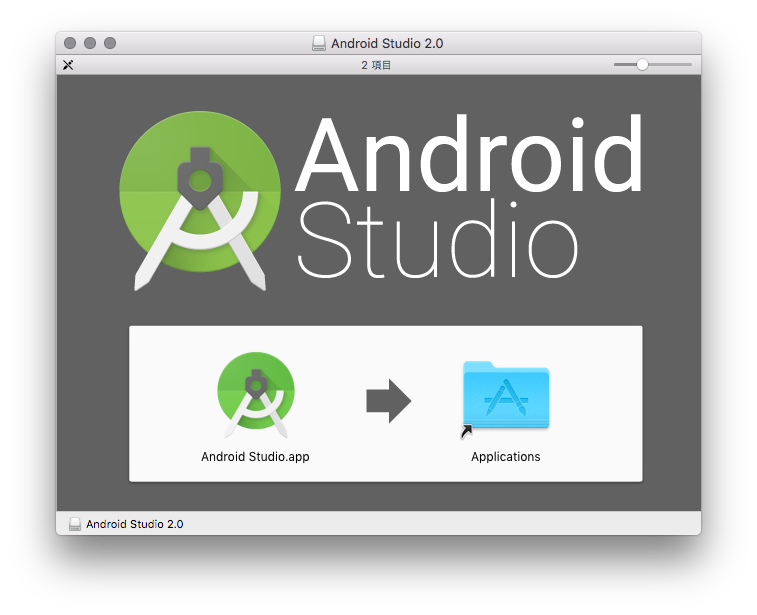Adjust the icon size slider
The image size is (757, 615).
pyautogui.click(x=652, y=65)
